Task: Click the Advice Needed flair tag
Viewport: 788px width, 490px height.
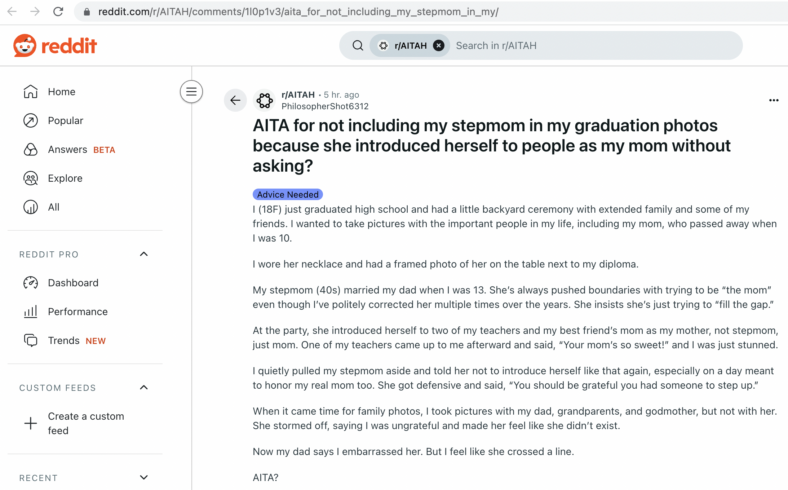Action: pos(288,194)
